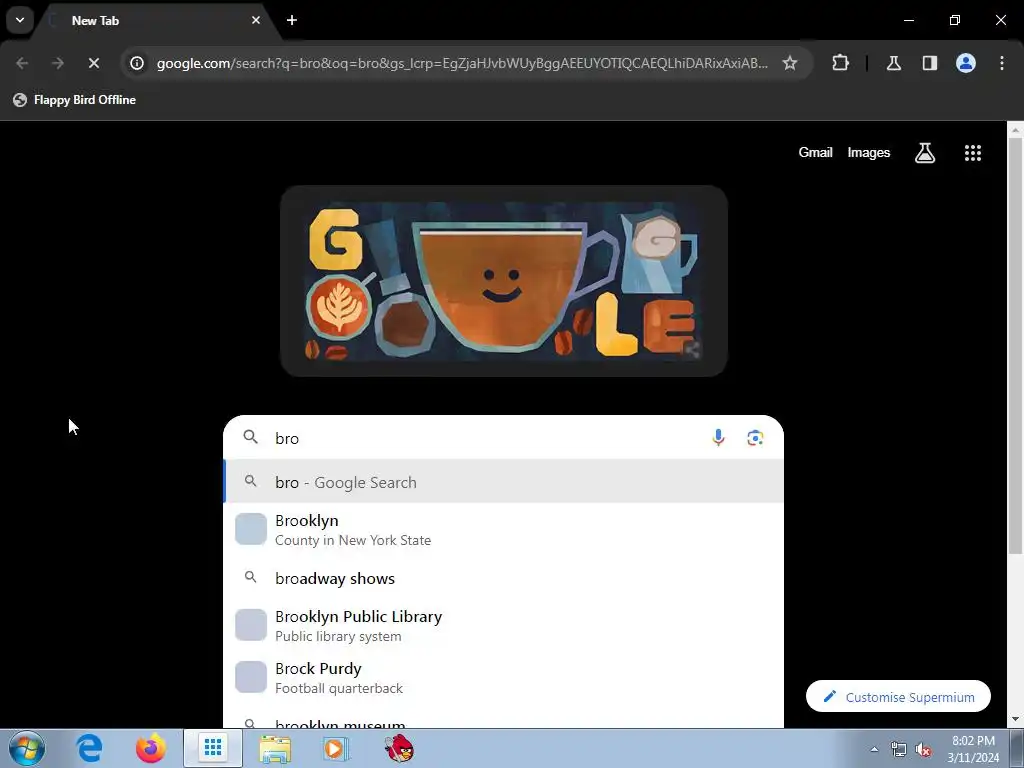Open the tab search dropdown arrow
Viewport: 1024px width, 768px height.
click(20, 20)
